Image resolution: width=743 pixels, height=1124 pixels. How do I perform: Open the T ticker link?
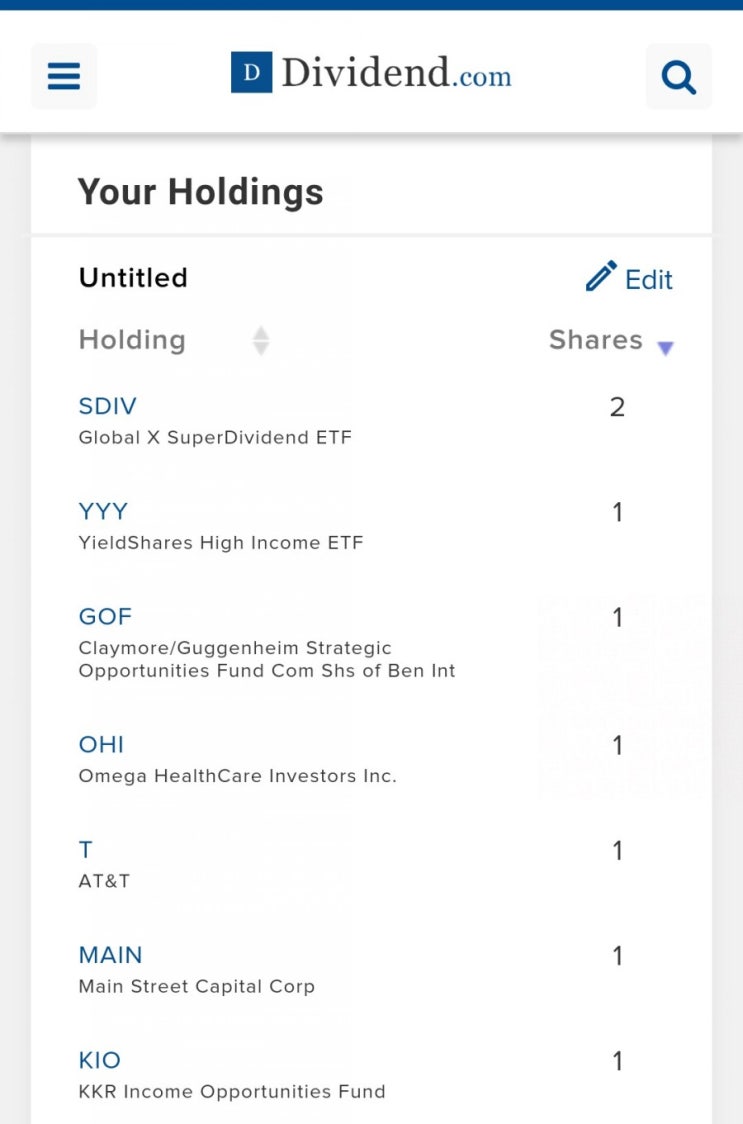click(x=85, y=850)
